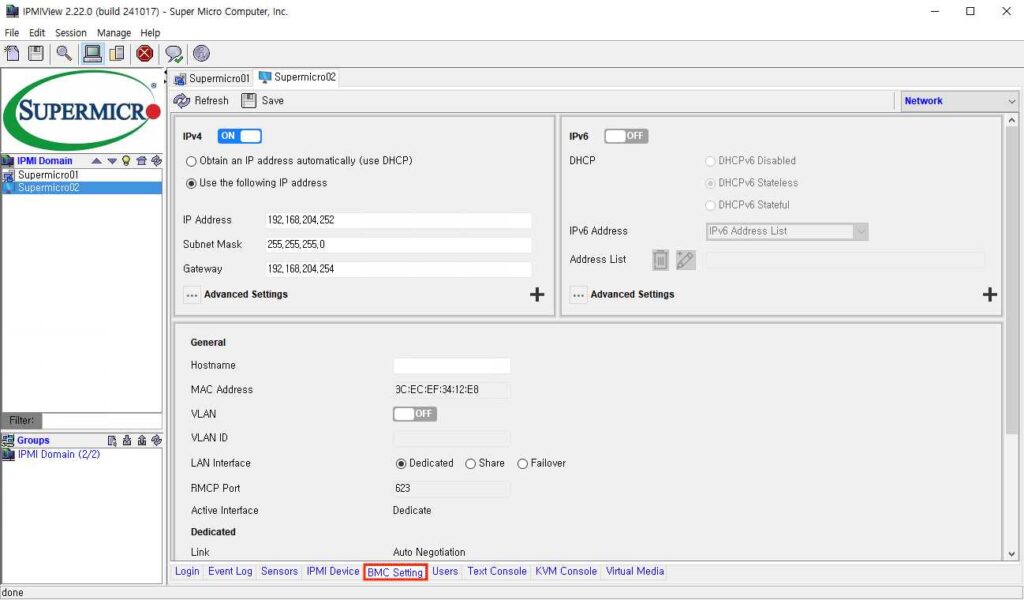Open the Network section dropdown
The image size is (1024, 600).
(959, 101)
